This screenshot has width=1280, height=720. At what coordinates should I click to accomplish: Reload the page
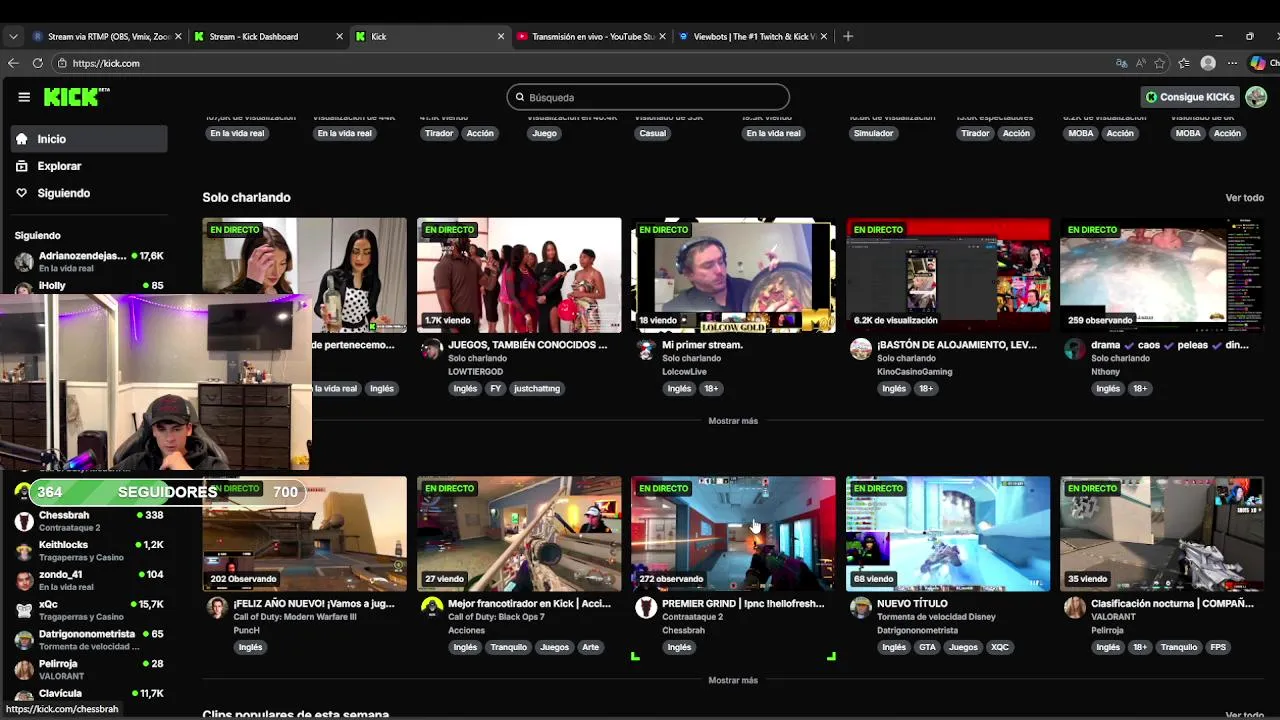(x=38, y=63)
